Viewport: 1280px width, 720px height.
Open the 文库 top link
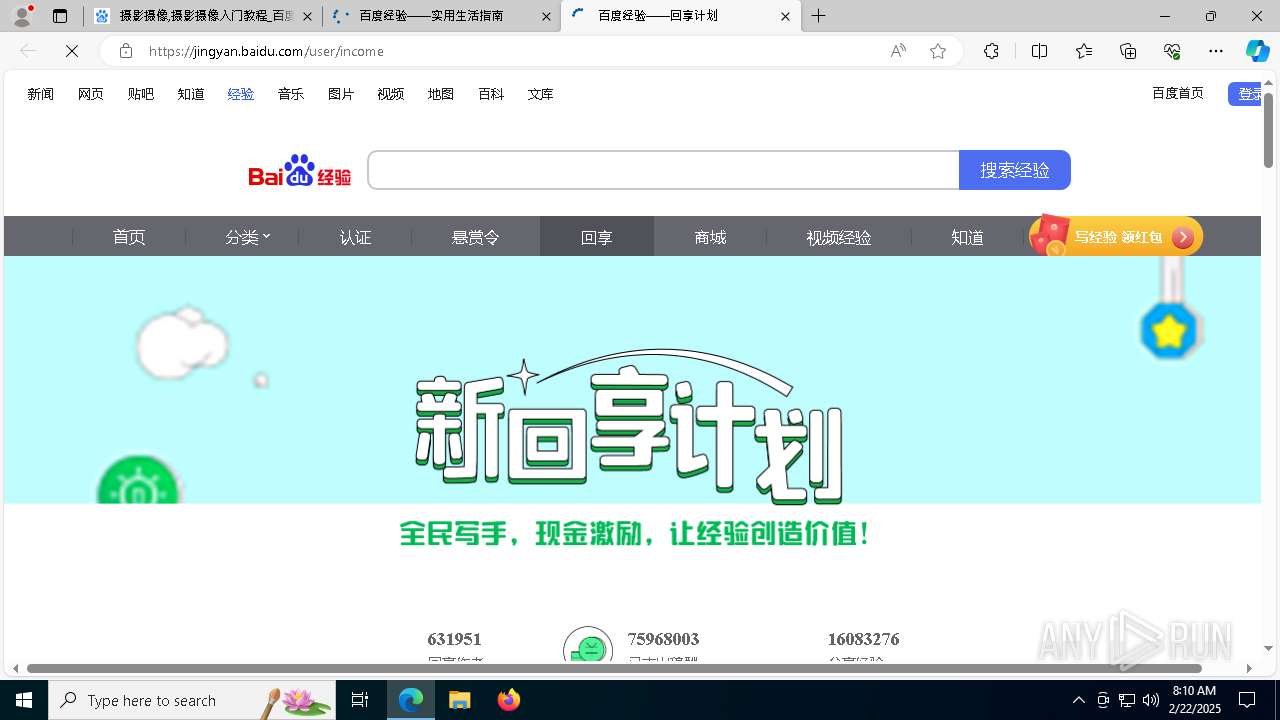(x=541, y=94)
